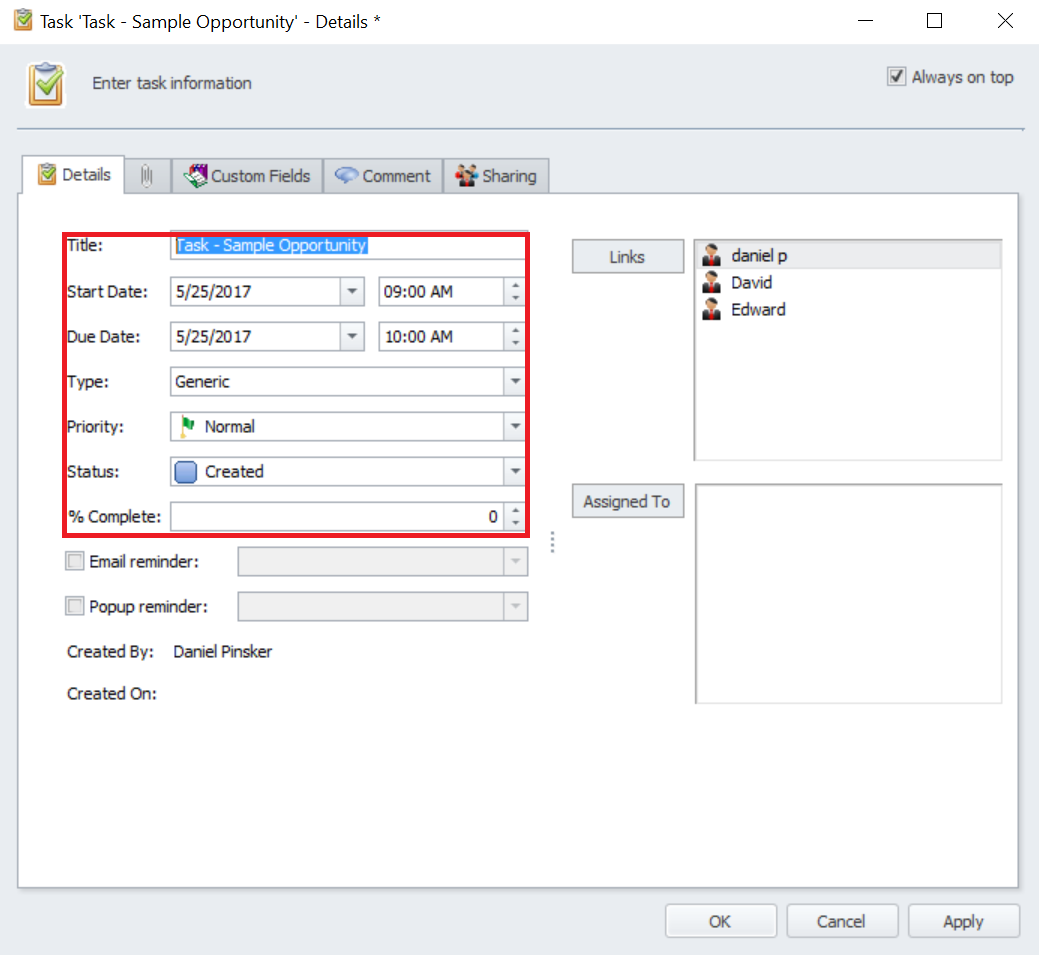Screen dimensions: 1039x955
Task: Select Edward contact in links list
Action: click(757, 310)
